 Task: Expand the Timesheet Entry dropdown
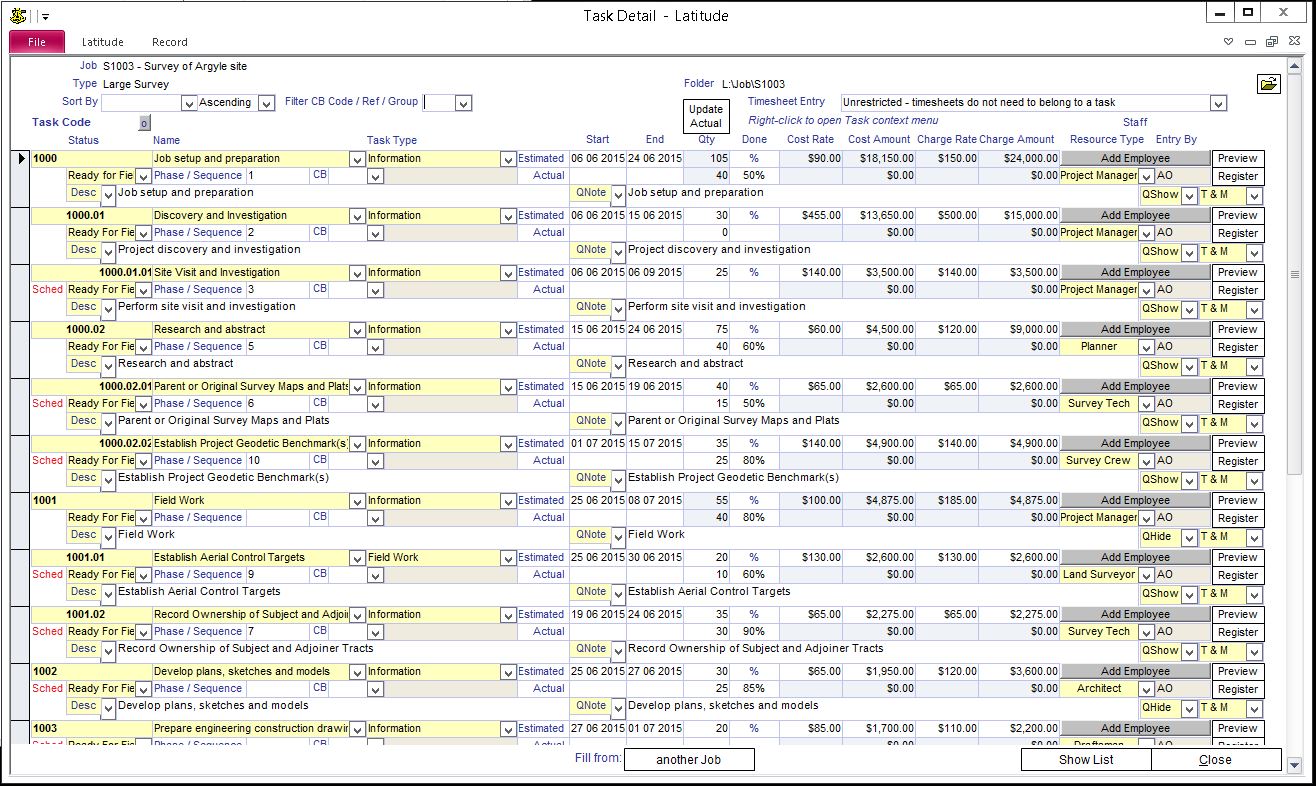point(1217,103)
